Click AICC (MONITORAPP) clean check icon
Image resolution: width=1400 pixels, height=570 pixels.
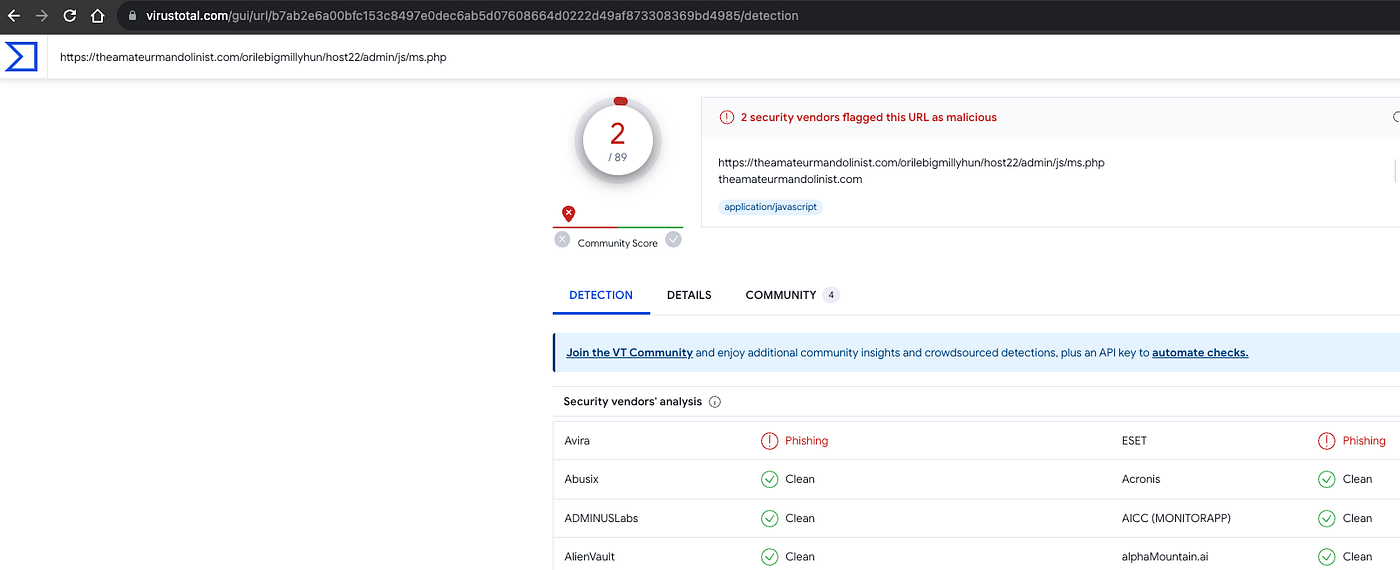click(x=1326, y=518)
